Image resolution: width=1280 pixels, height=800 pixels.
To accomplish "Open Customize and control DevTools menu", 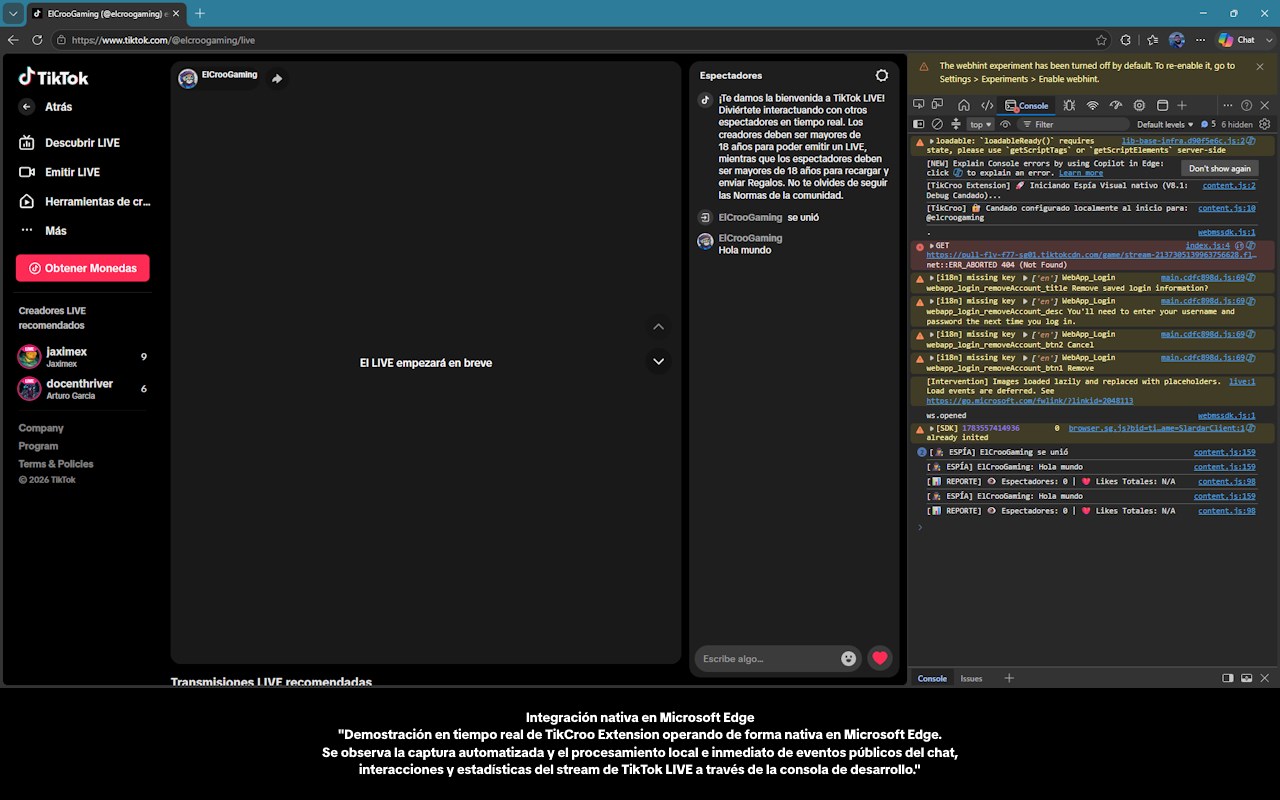I will coord(1228,105).
